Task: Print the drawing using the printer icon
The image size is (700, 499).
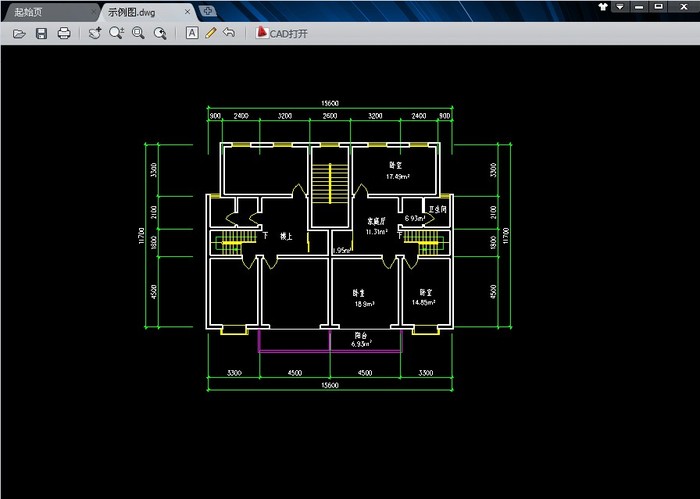Action: pyautogui.click(x=64, y=33)
